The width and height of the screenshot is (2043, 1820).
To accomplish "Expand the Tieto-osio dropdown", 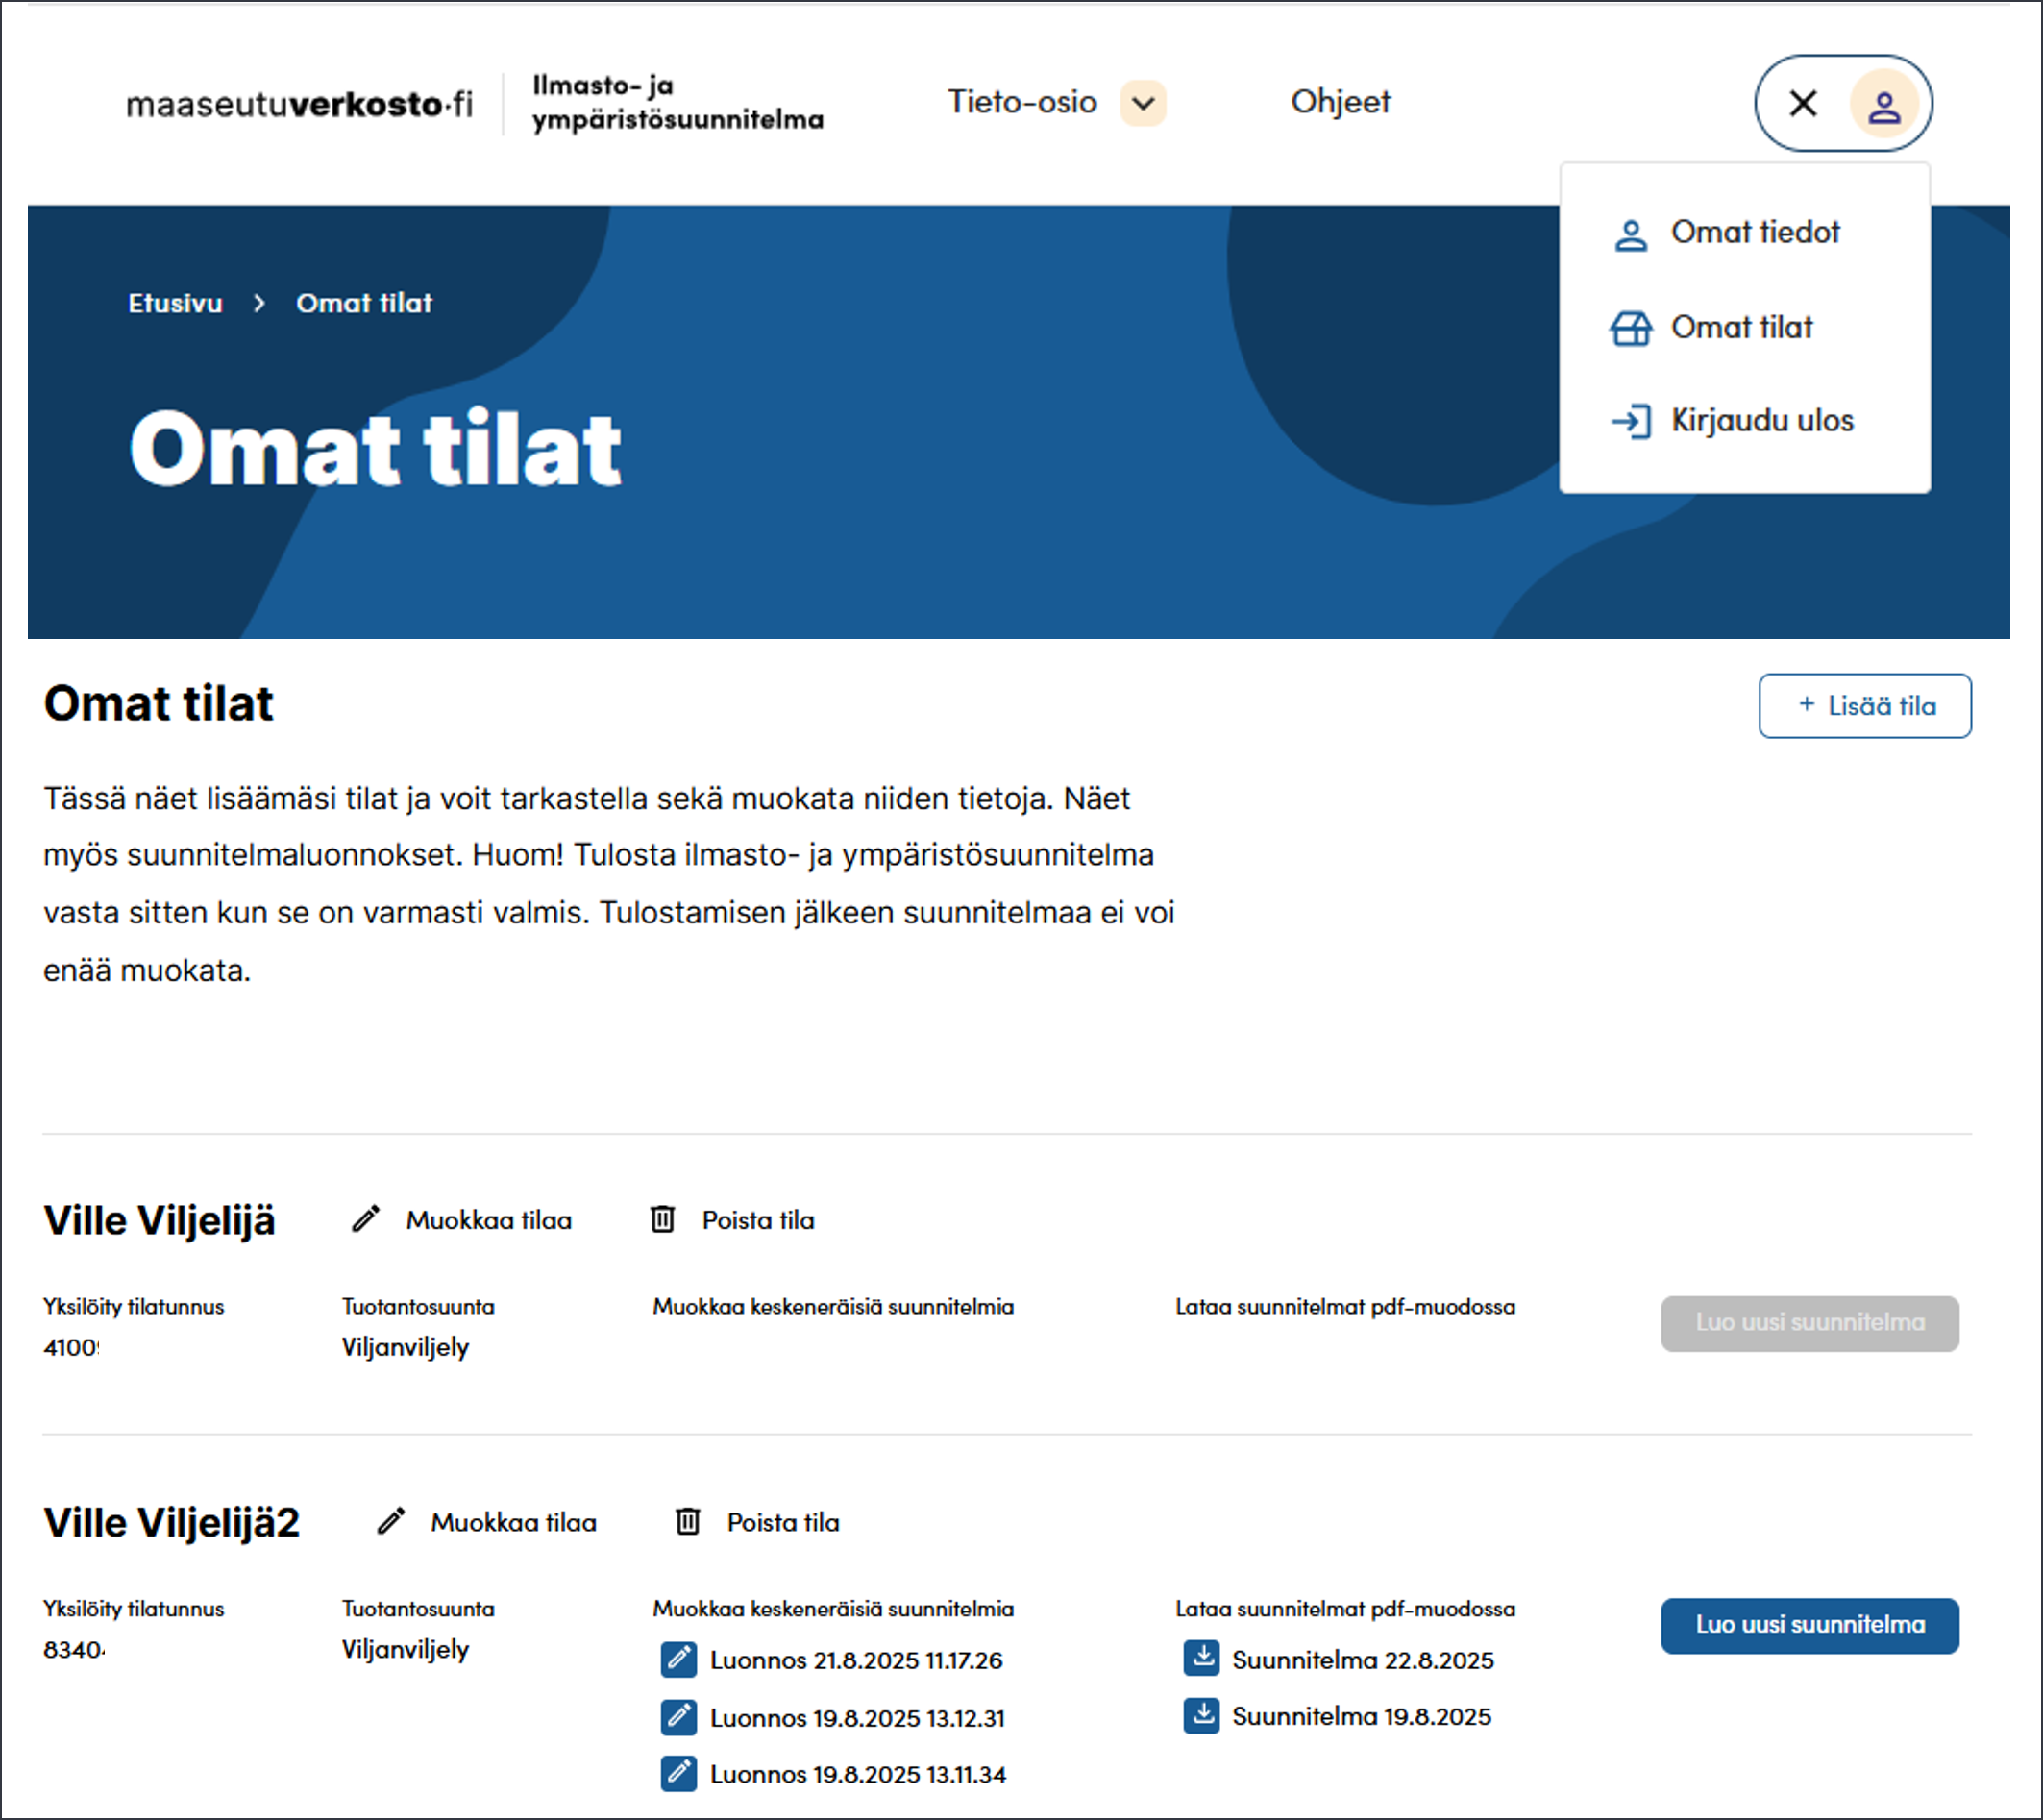I will pyautogui.click(x=1022, y=102).
